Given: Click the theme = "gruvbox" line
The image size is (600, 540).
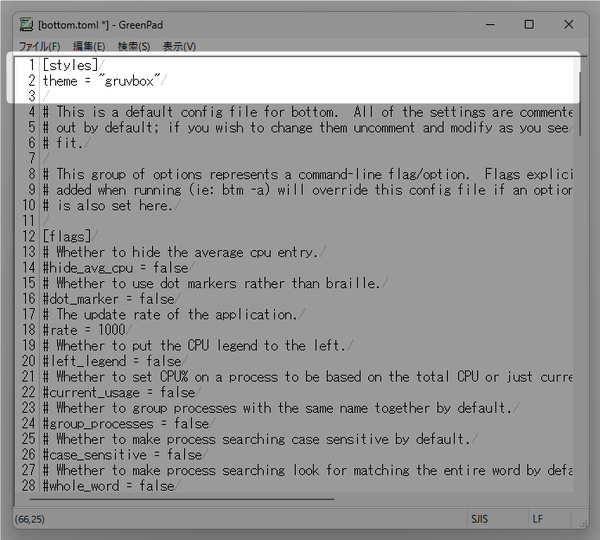Looking at the screenshot, I should click(104, 81).
